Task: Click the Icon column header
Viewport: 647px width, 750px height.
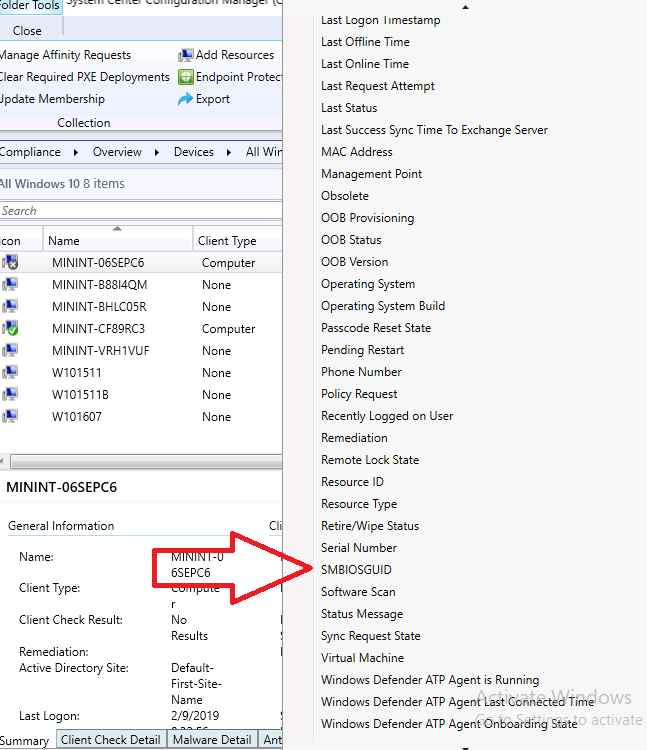Action: 21,241
